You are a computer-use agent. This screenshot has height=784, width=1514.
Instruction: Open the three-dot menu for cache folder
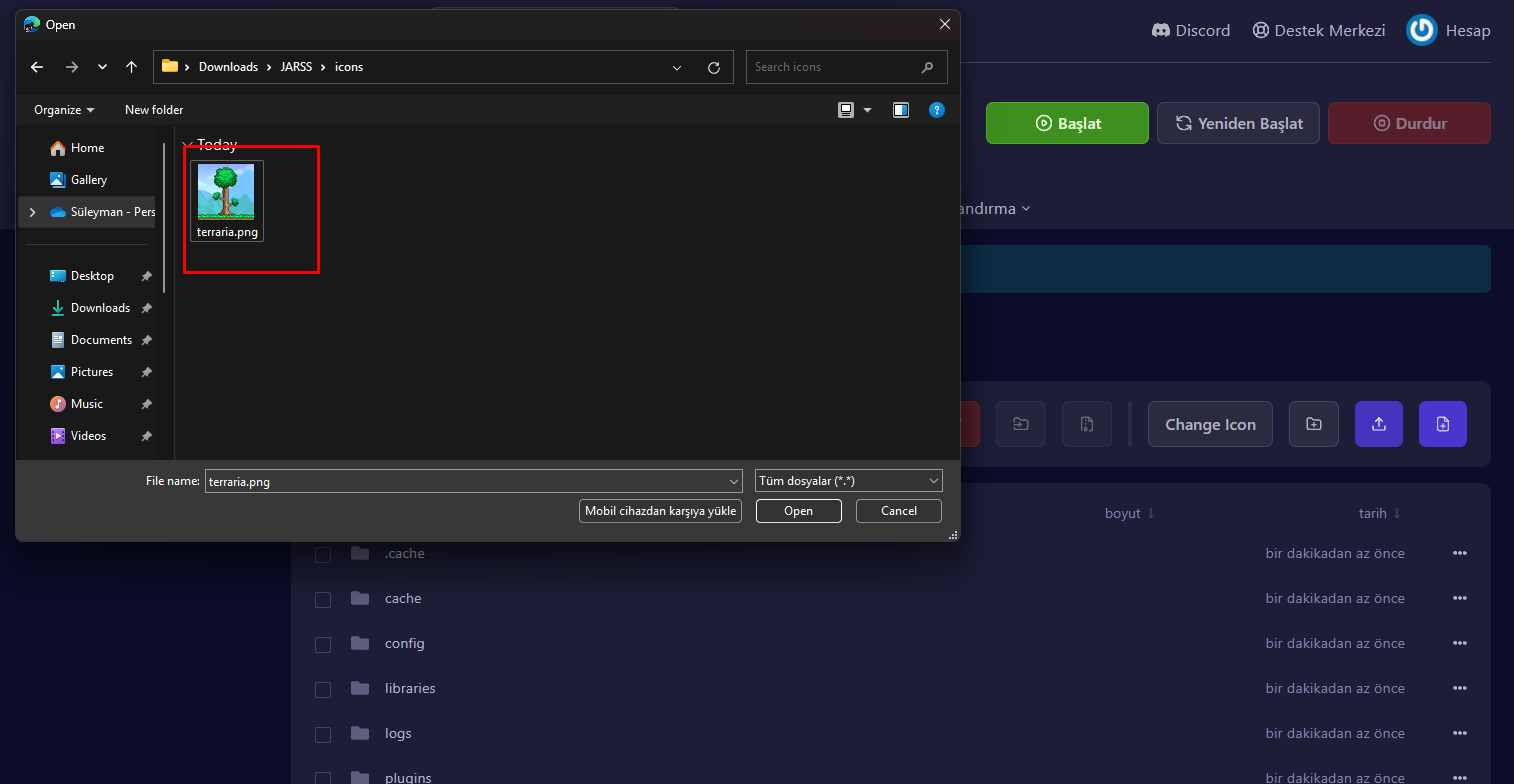click(x=1459, y=598)
